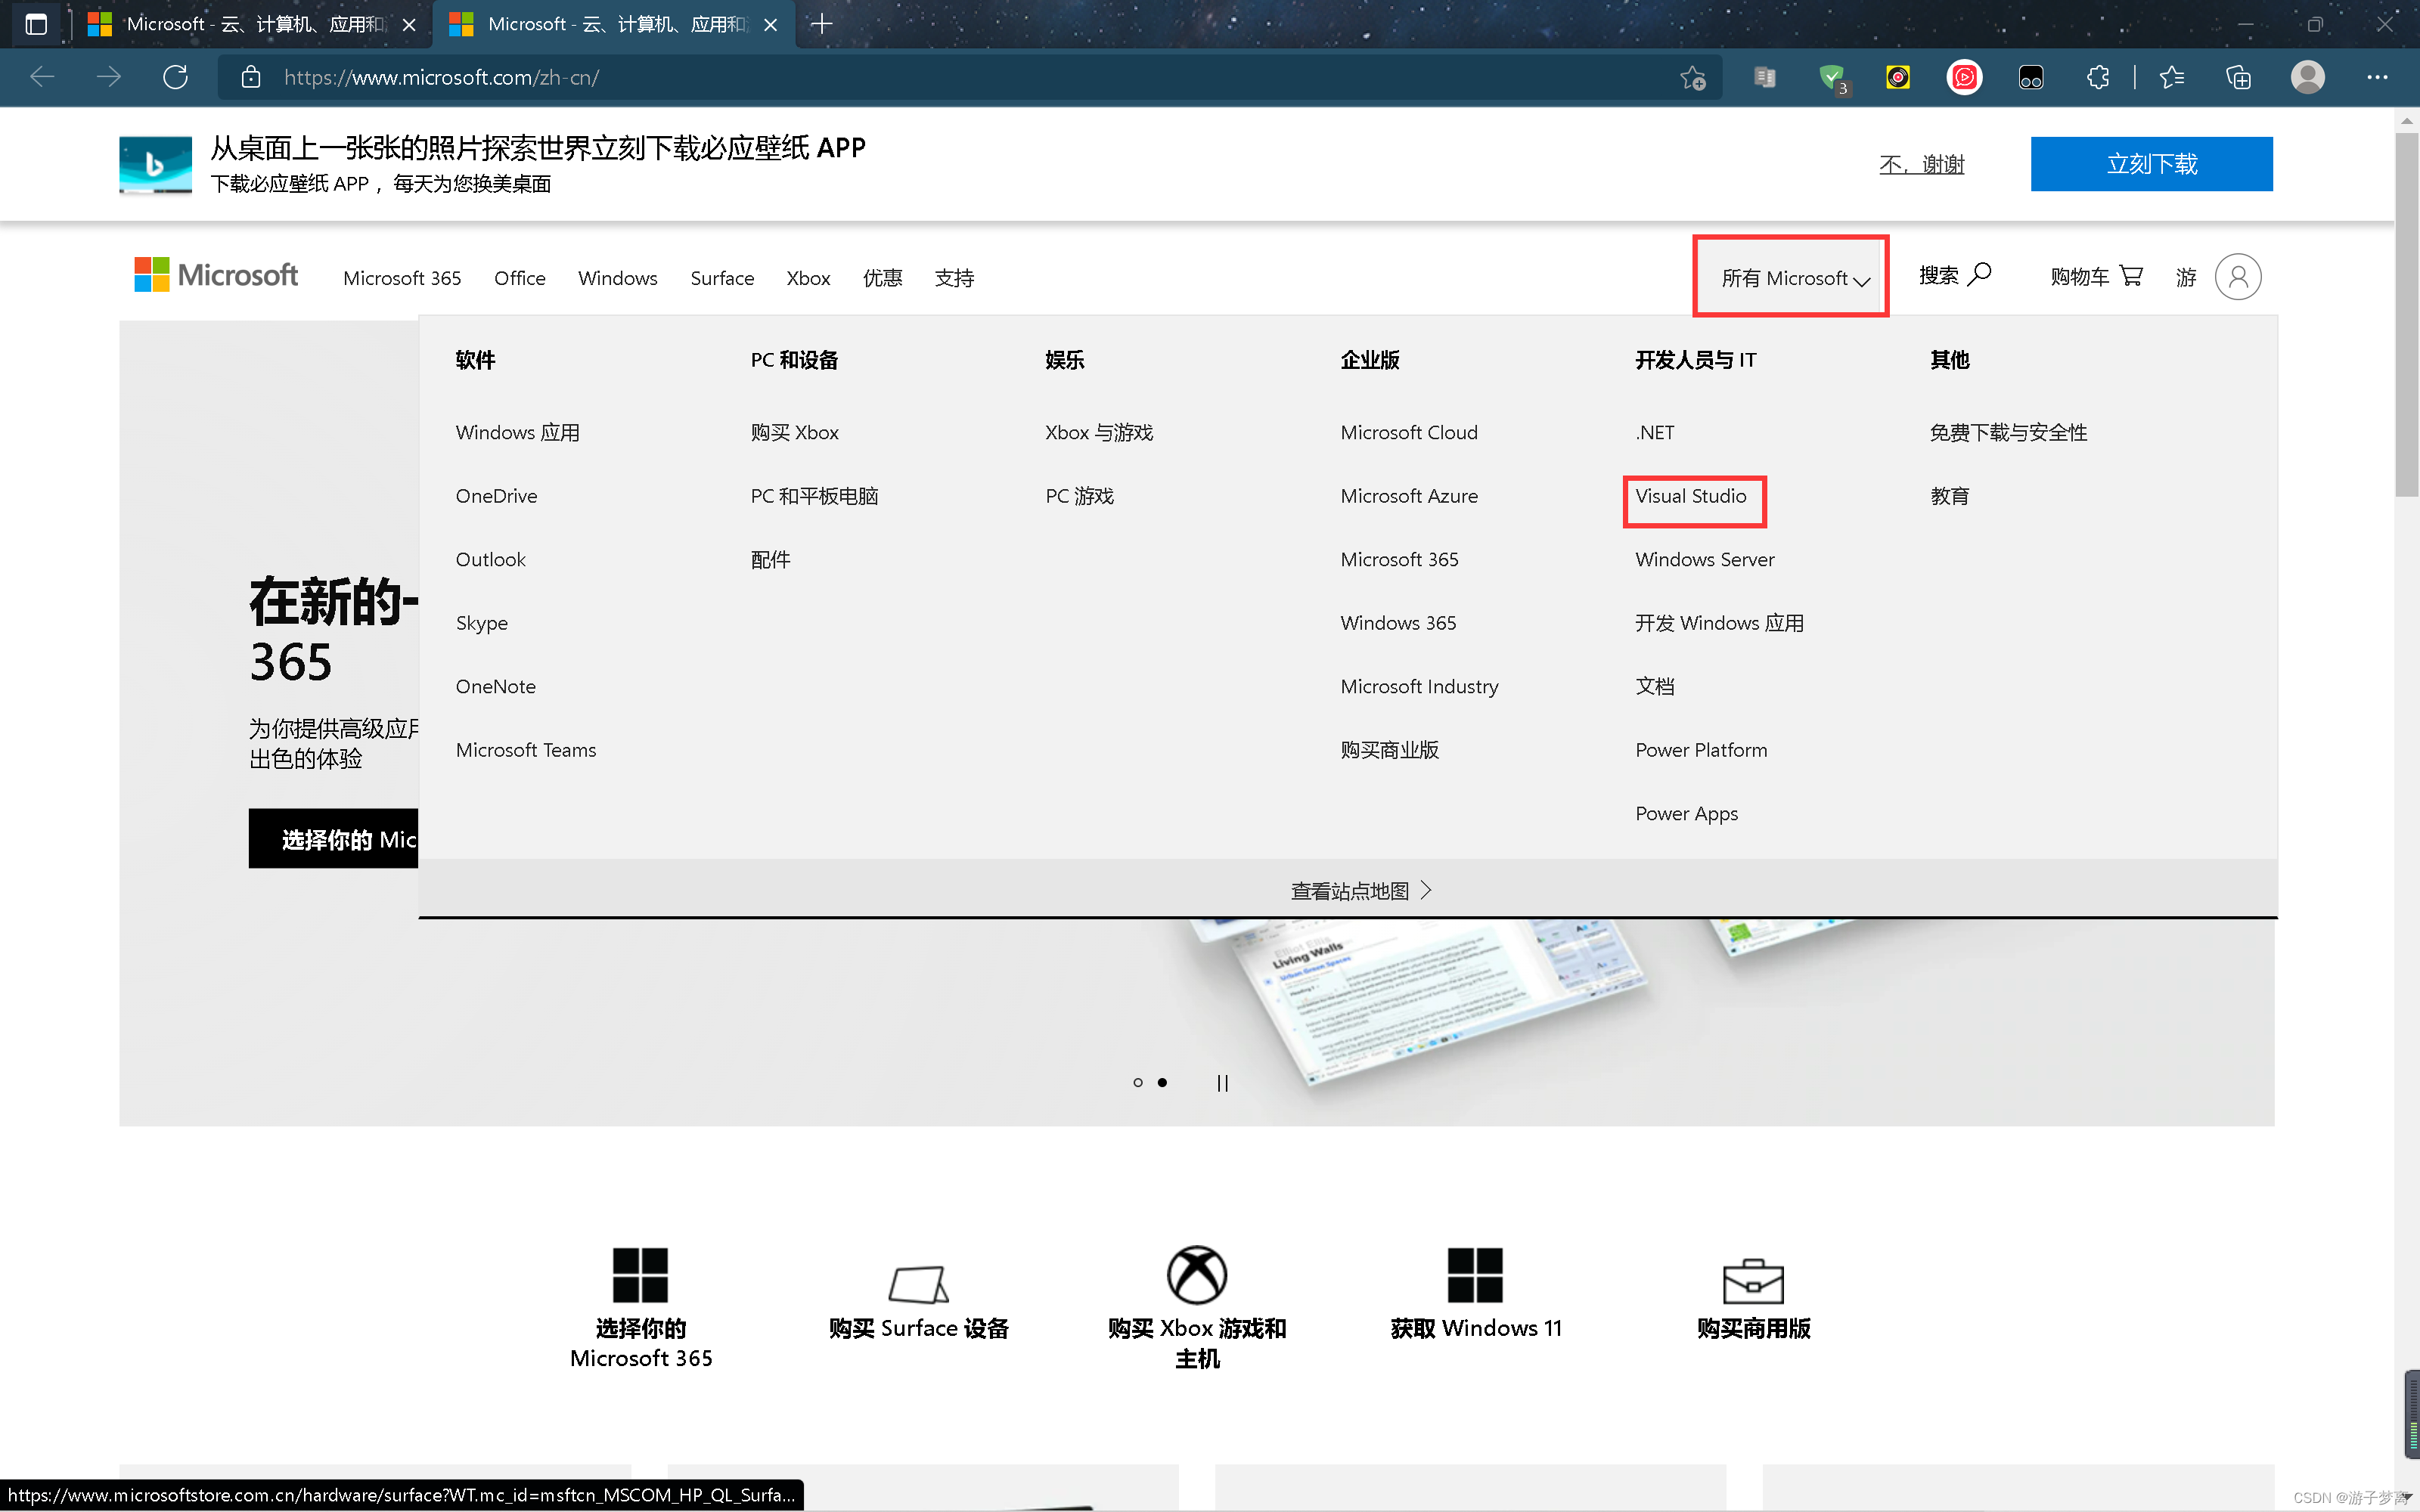Screen dimensions: 2420x1512
Task: Open the Surface menu item
Action: tap(721, 278)
